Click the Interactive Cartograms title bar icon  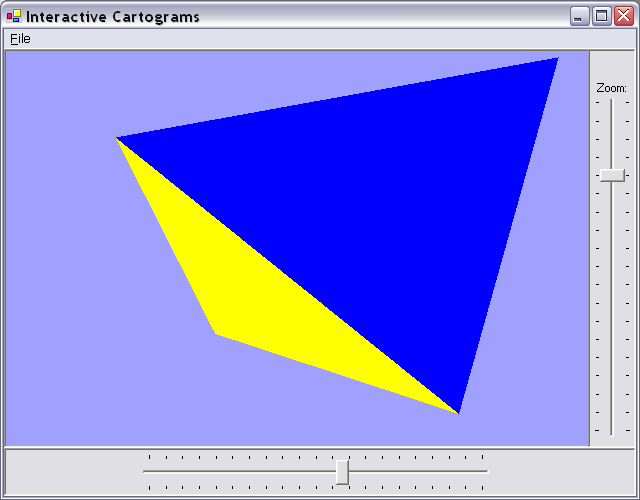pyautogui.click(x=13, y=16)
